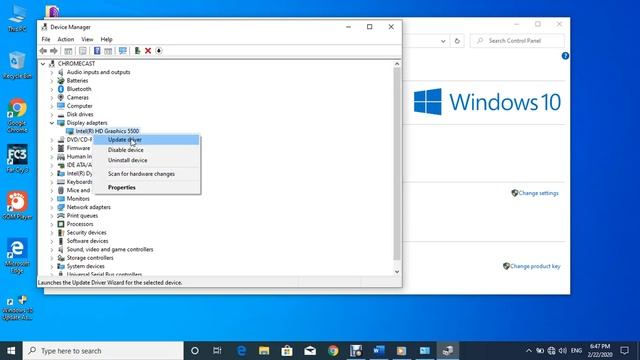Choose Properties from context menu
640x360 pixels.
click(x=147, y=187)
